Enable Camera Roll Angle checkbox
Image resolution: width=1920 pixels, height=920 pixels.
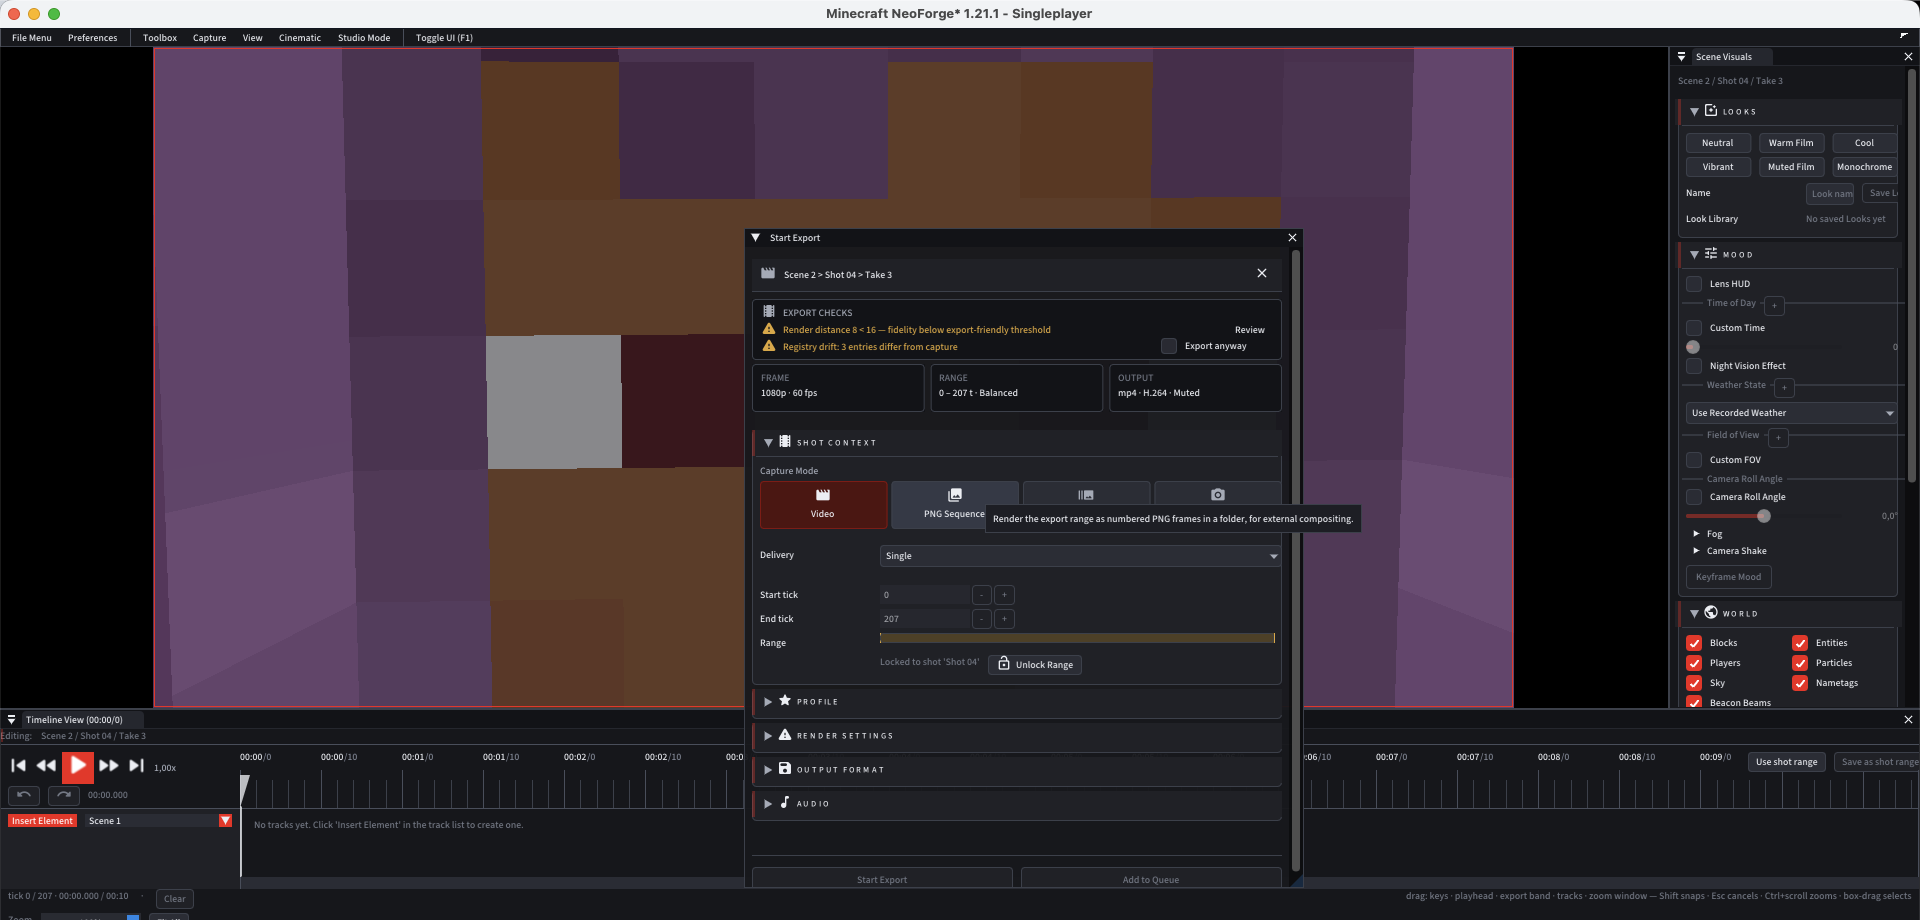(1694, 497)
